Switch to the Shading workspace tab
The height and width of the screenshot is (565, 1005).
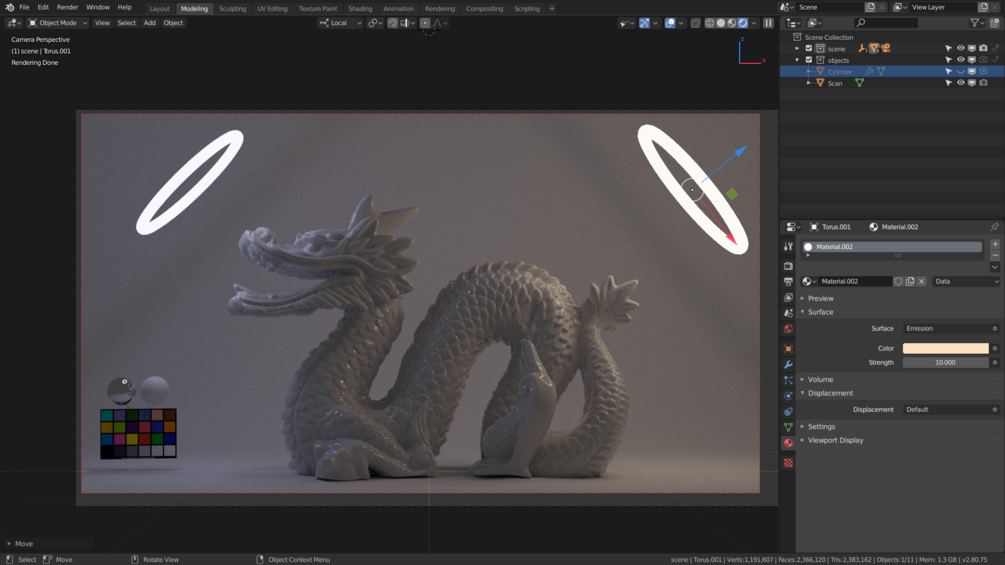[x=360, y=8]
